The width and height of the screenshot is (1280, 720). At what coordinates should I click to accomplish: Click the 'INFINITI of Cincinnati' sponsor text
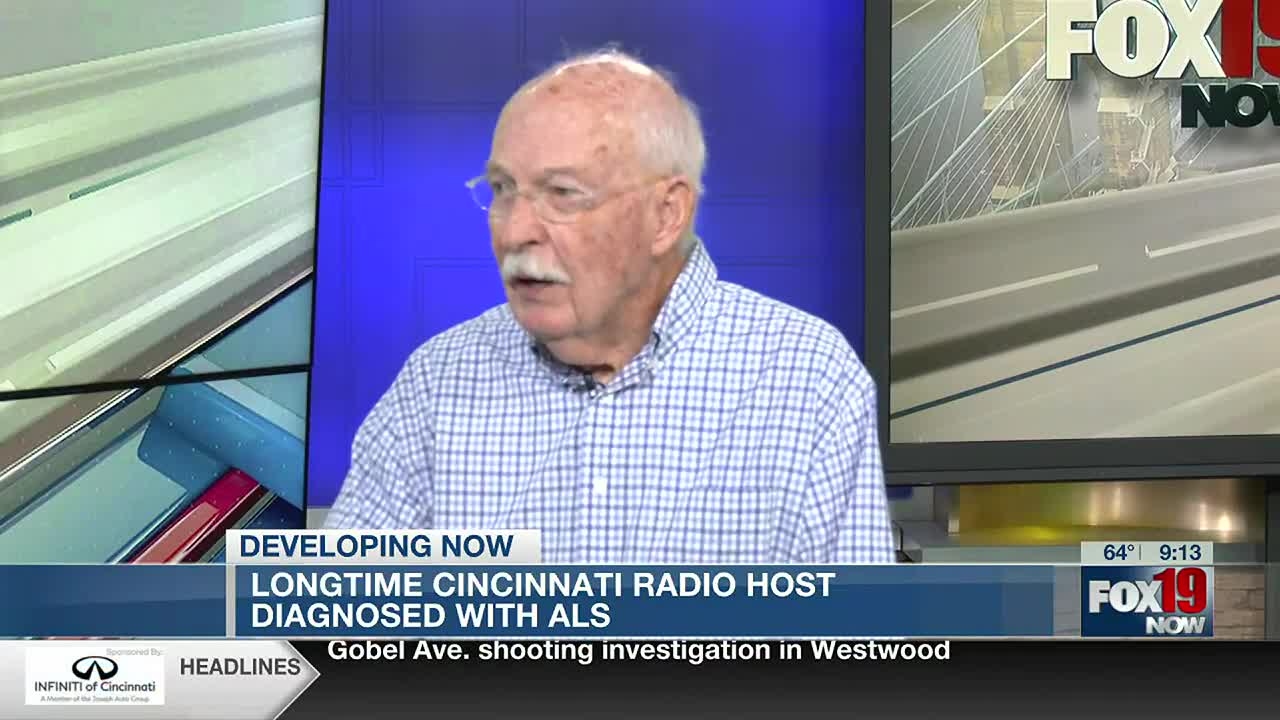point(94,687)
